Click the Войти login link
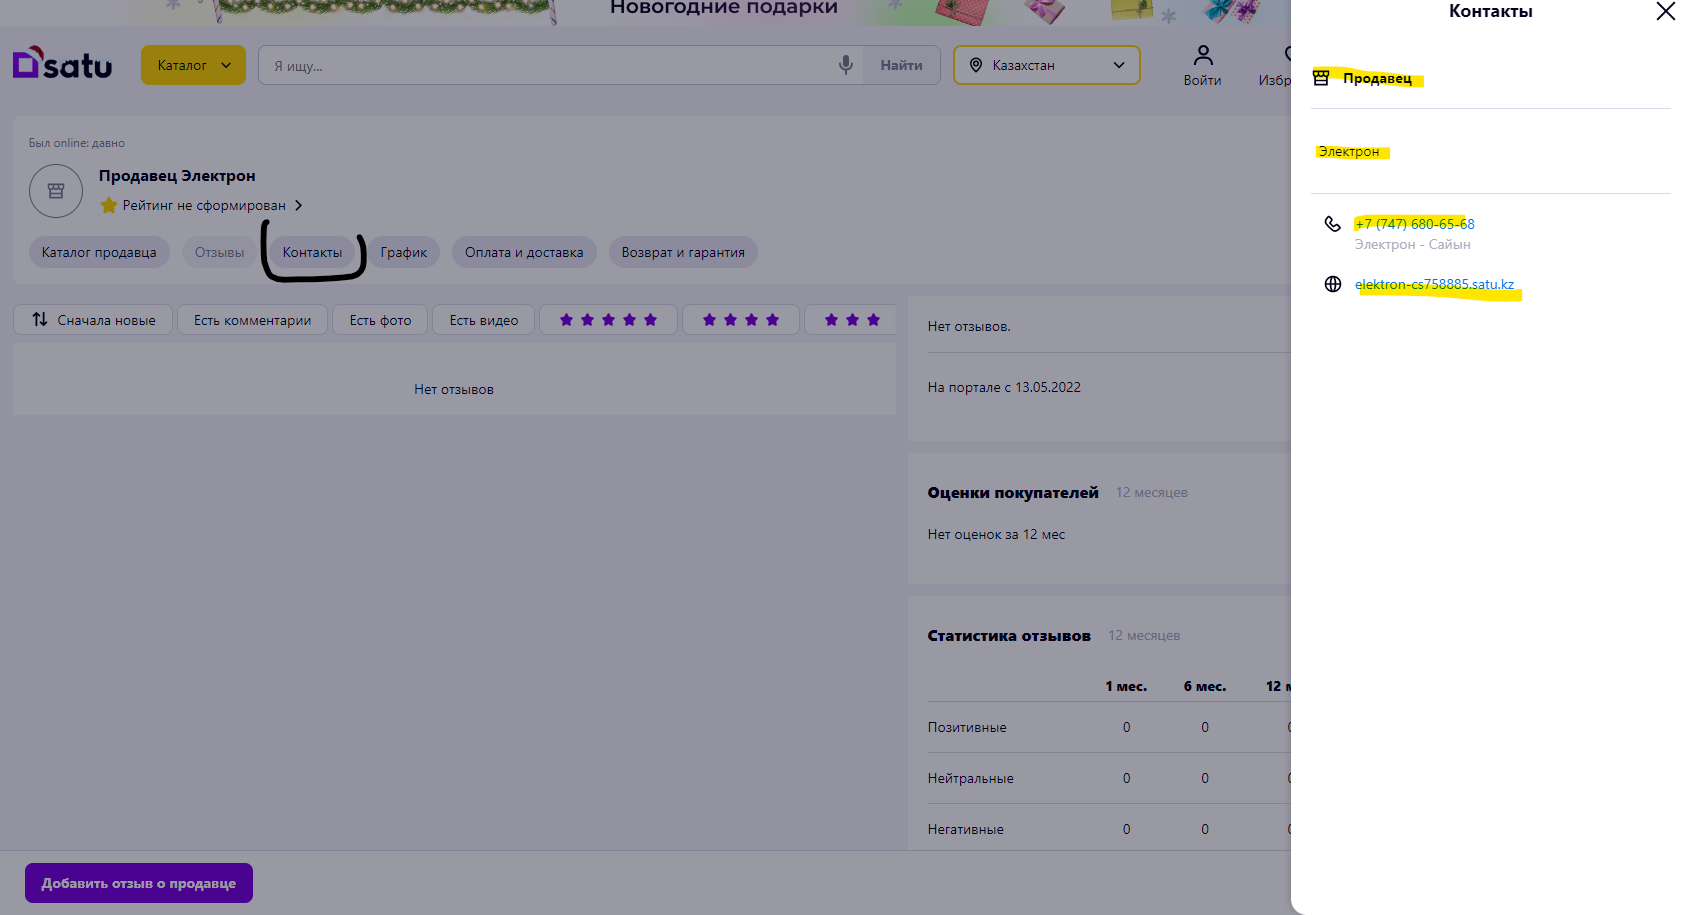This screenshot has height=915, width=1689. point(1203,80)
